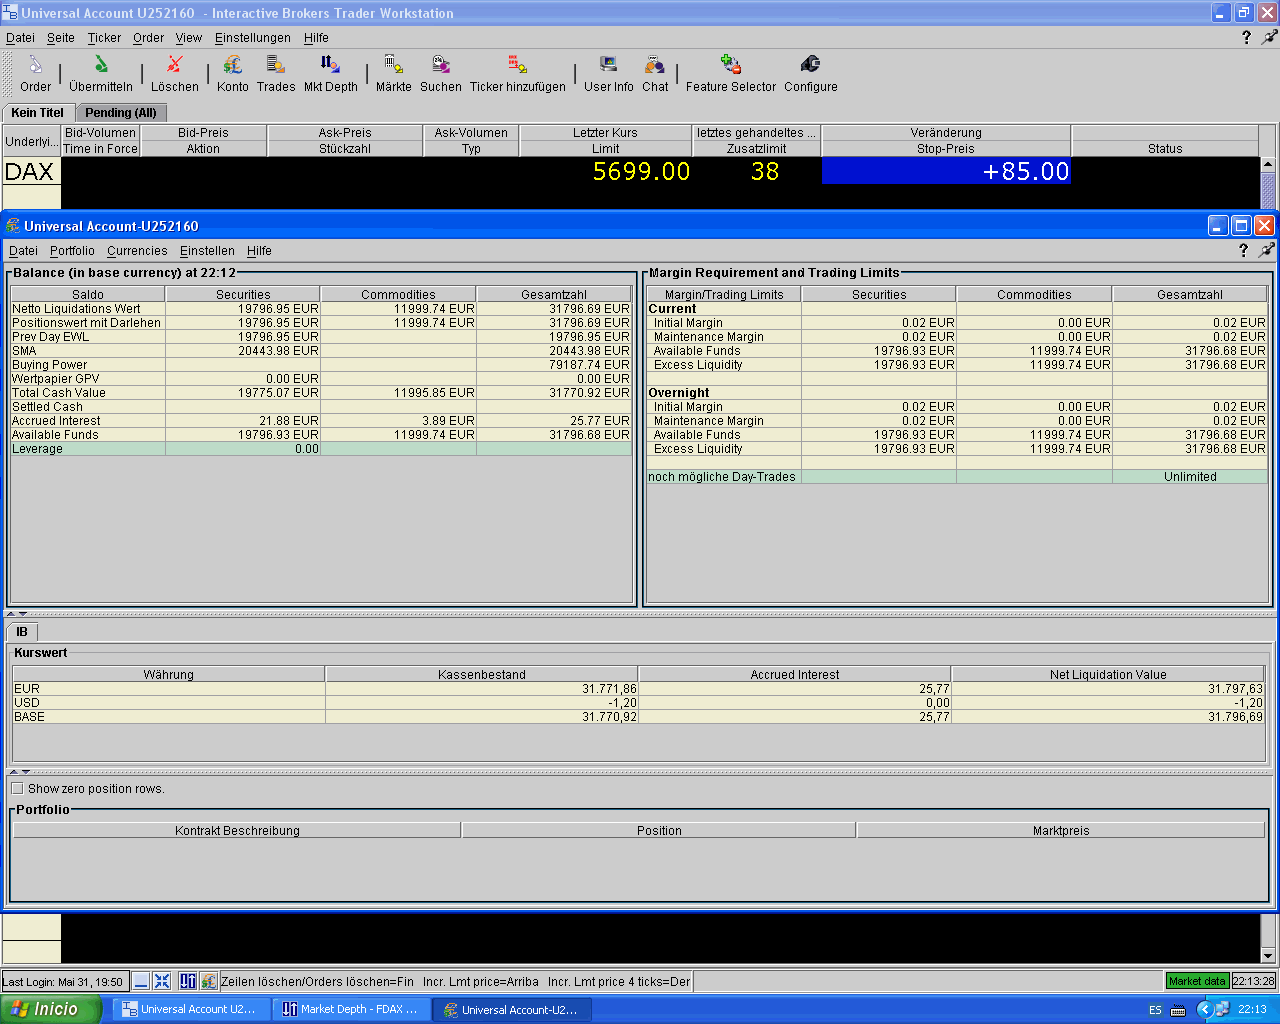Viewport: 1280px width, 1024px height.
Task: Open the Datei menu in Account window
Action: (x=23, y=250)
